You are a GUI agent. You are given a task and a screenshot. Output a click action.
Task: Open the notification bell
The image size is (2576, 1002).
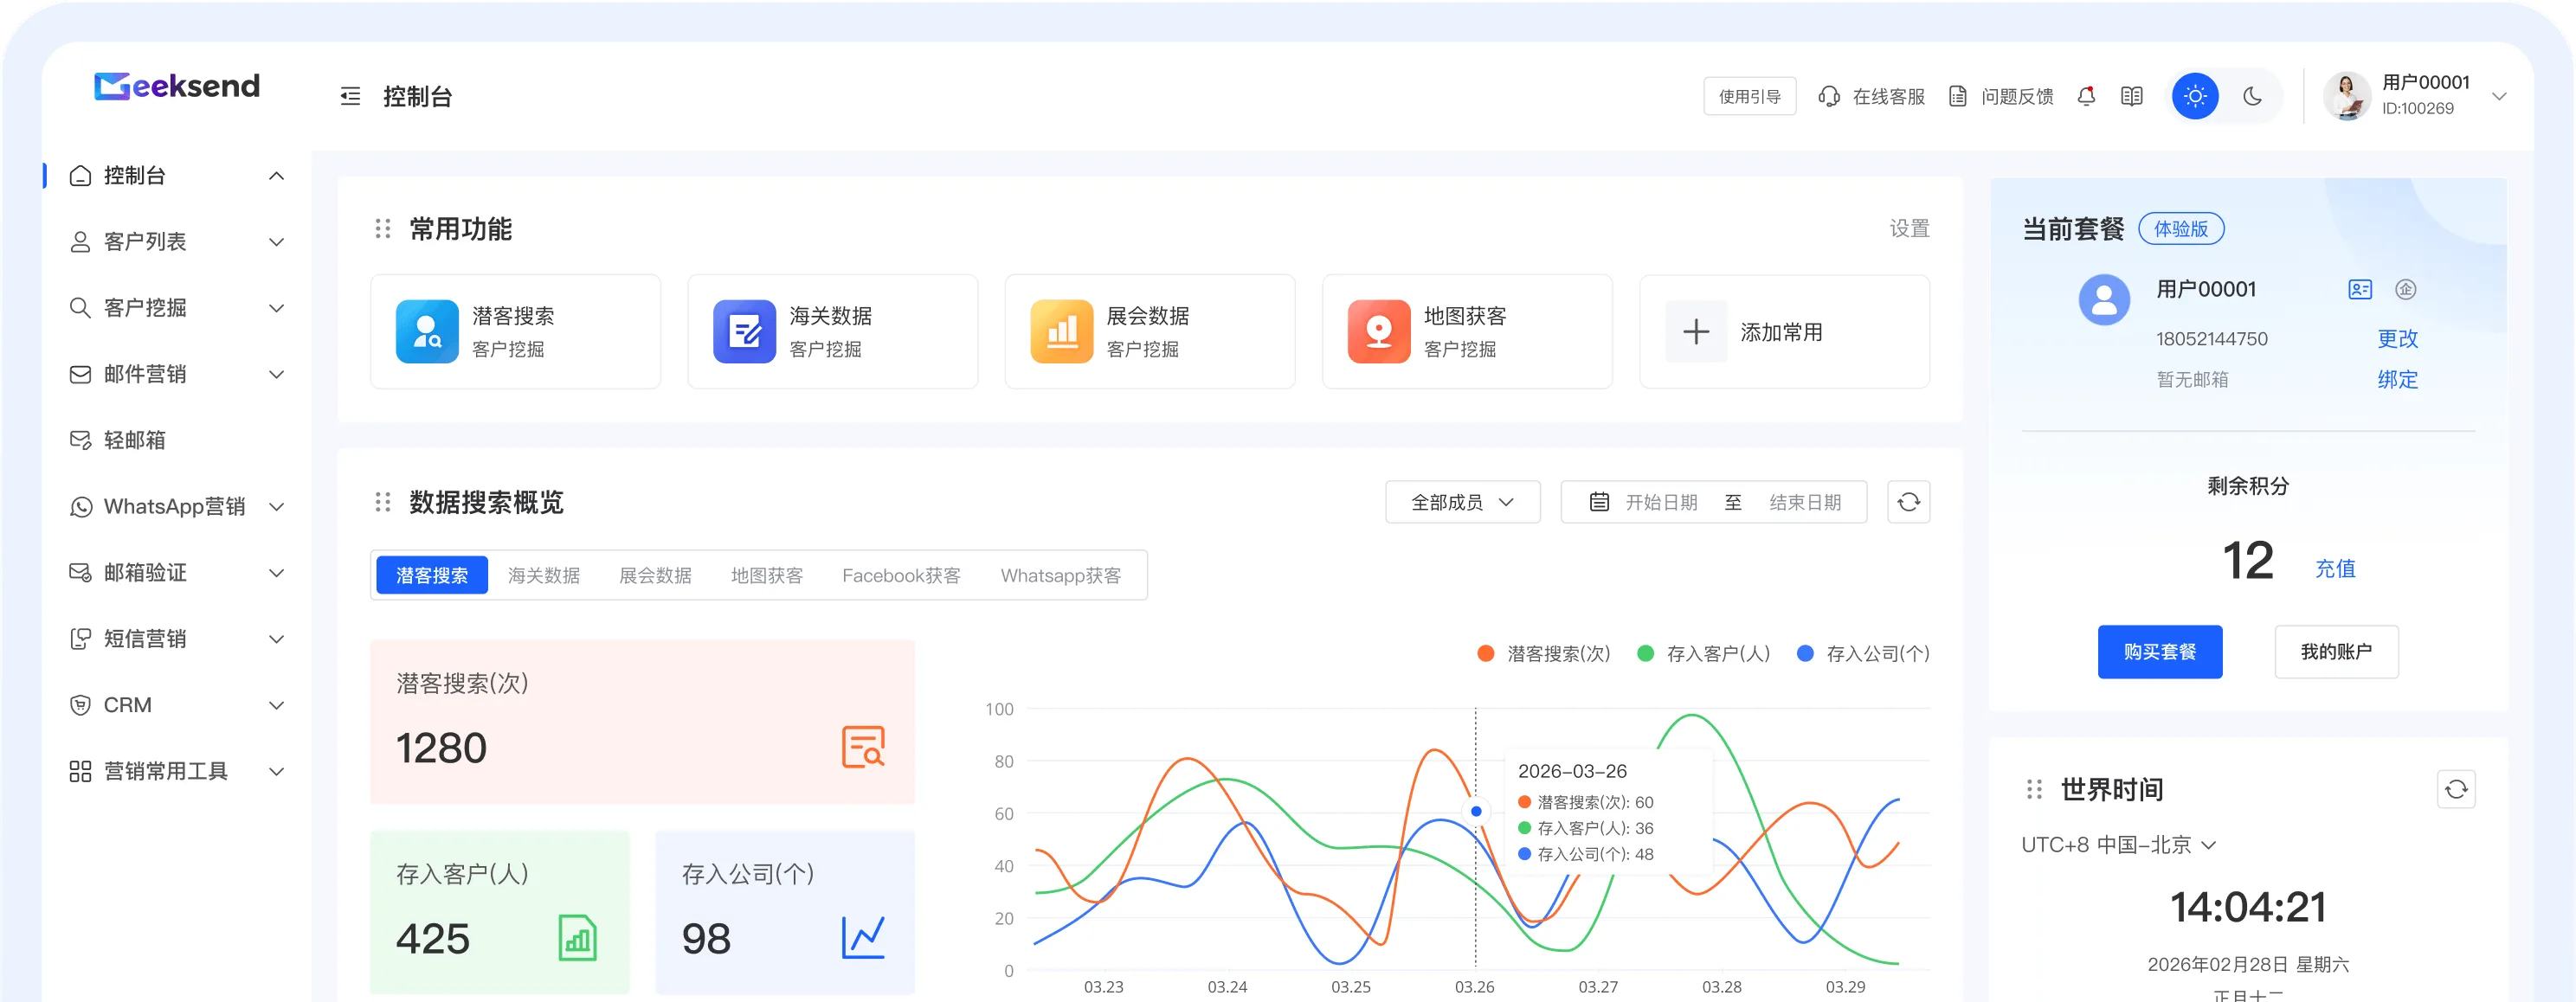tap(2085, 96)
